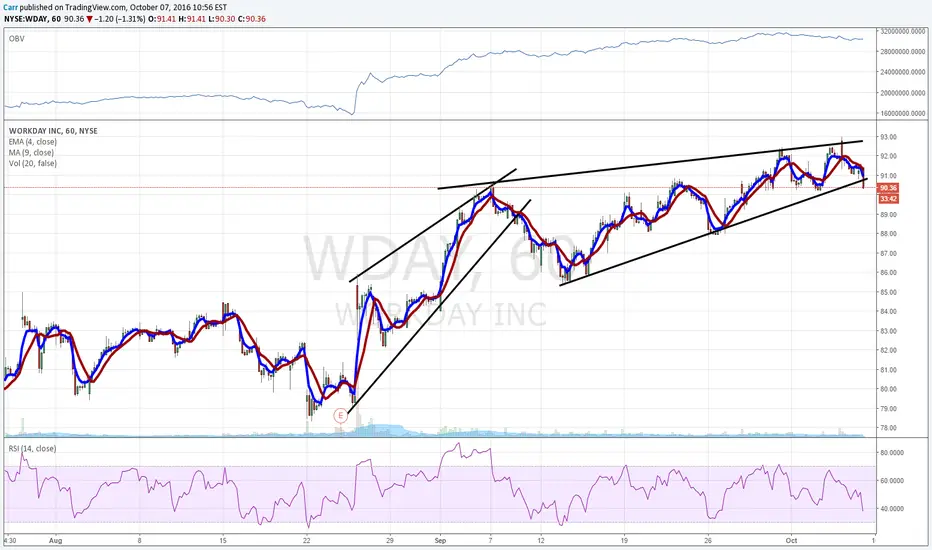Click the 'Sep' date label on time axis
The height and width of the screenshot is (550, 932).
(x=440, y=540)
